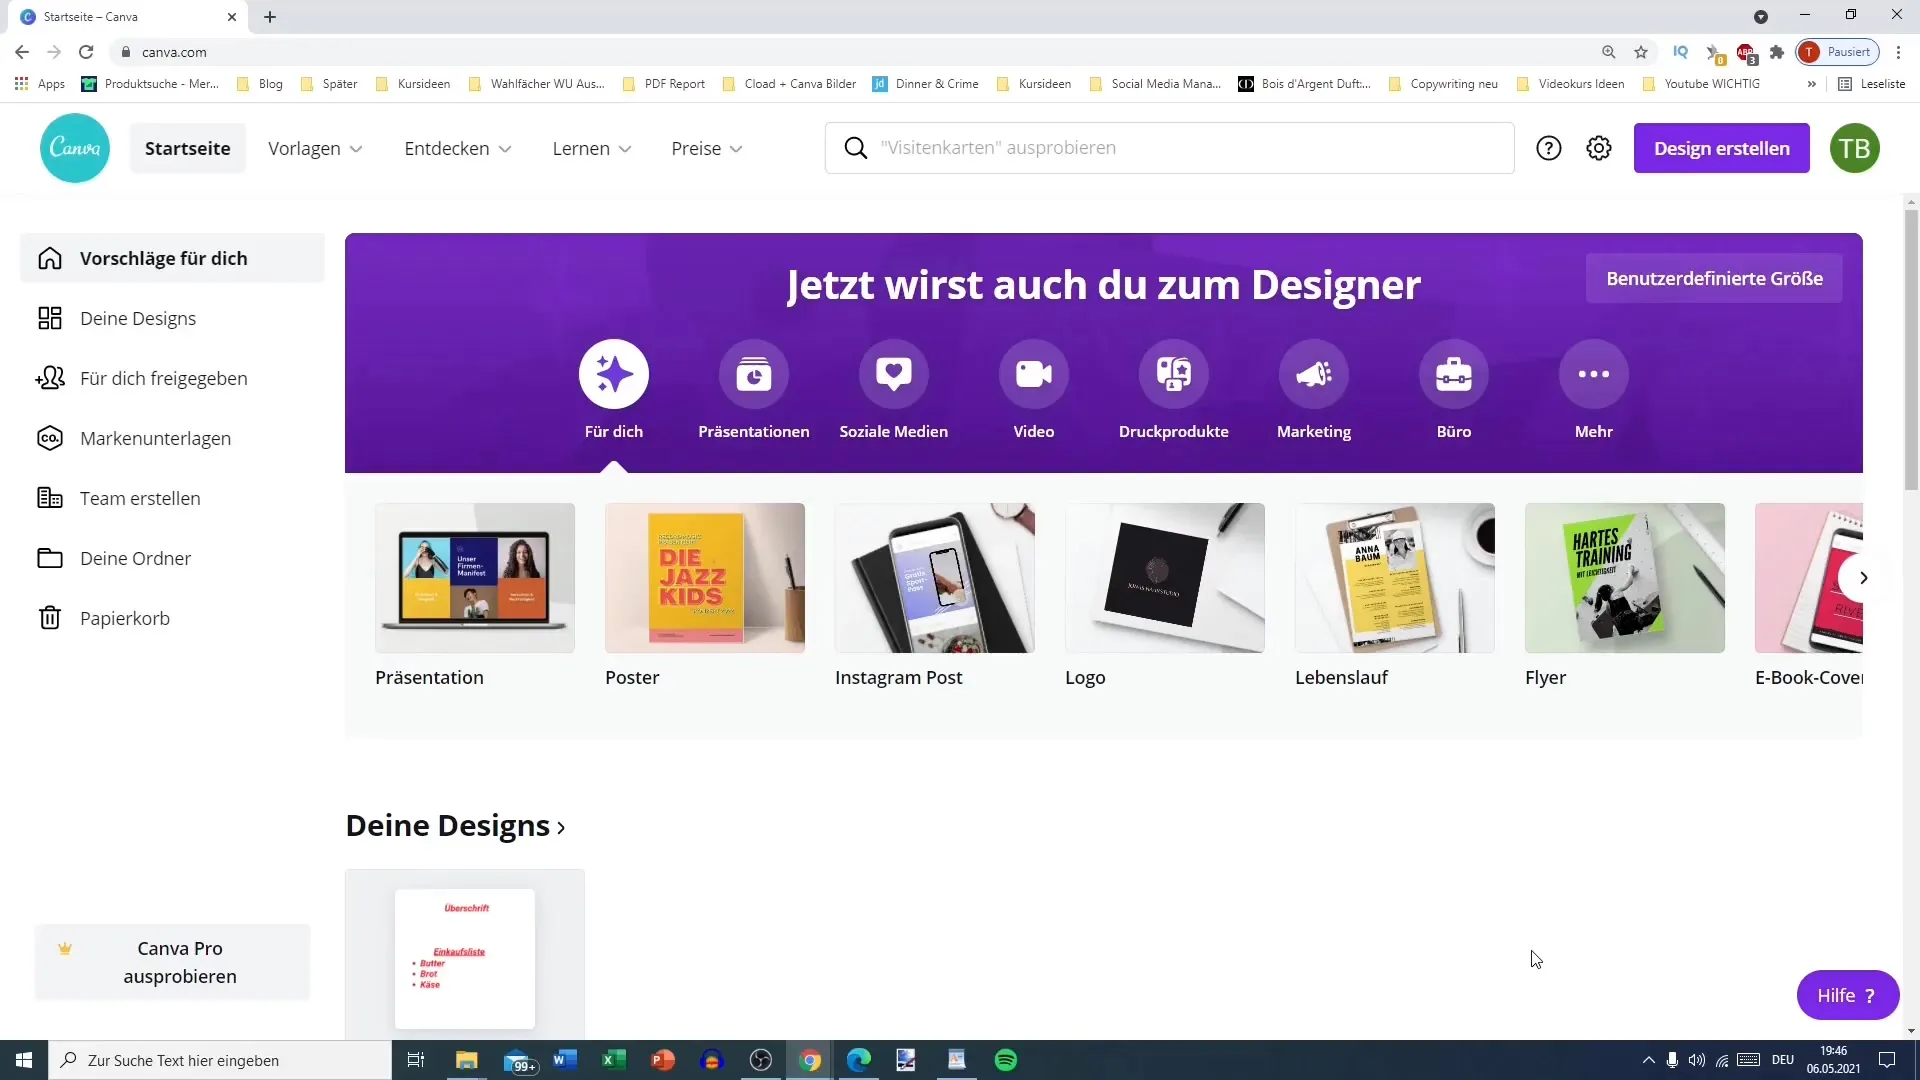
Task: Open the settings gear icon
Action: click(x=1599, y=148)
